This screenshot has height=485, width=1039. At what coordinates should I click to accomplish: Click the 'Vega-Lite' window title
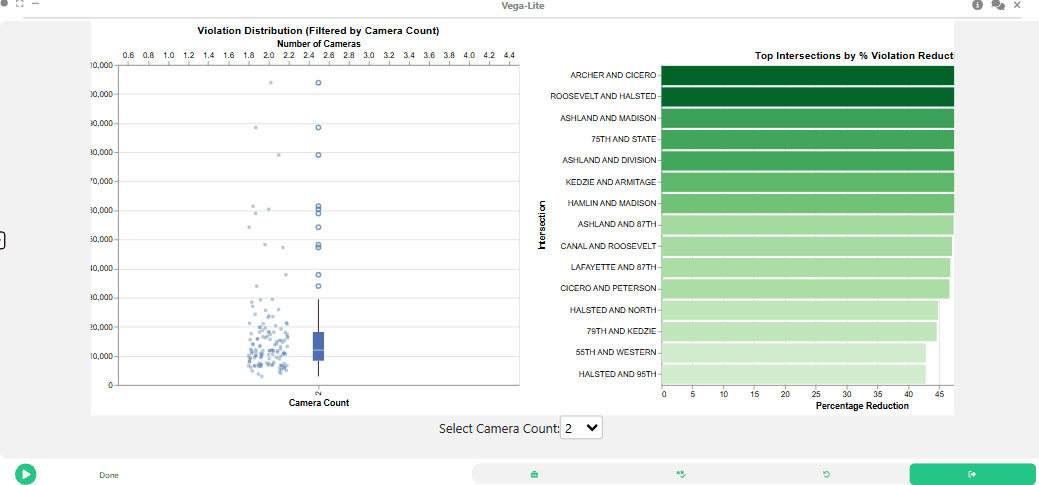point(523,6)
